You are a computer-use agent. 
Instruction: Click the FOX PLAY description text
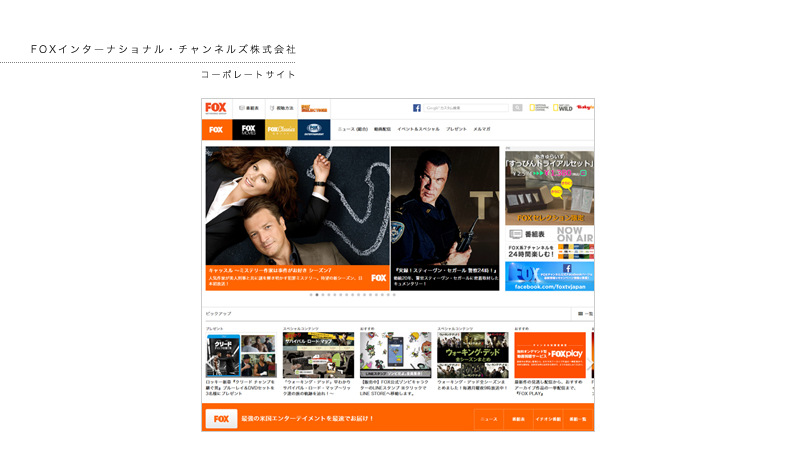coord(549,388)
